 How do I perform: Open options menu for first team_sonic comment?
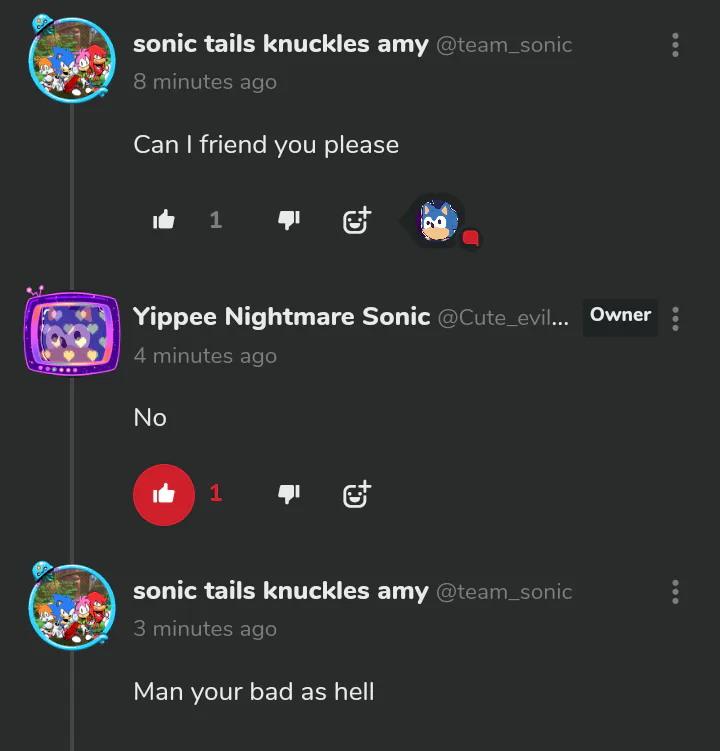tap(676, 45)
